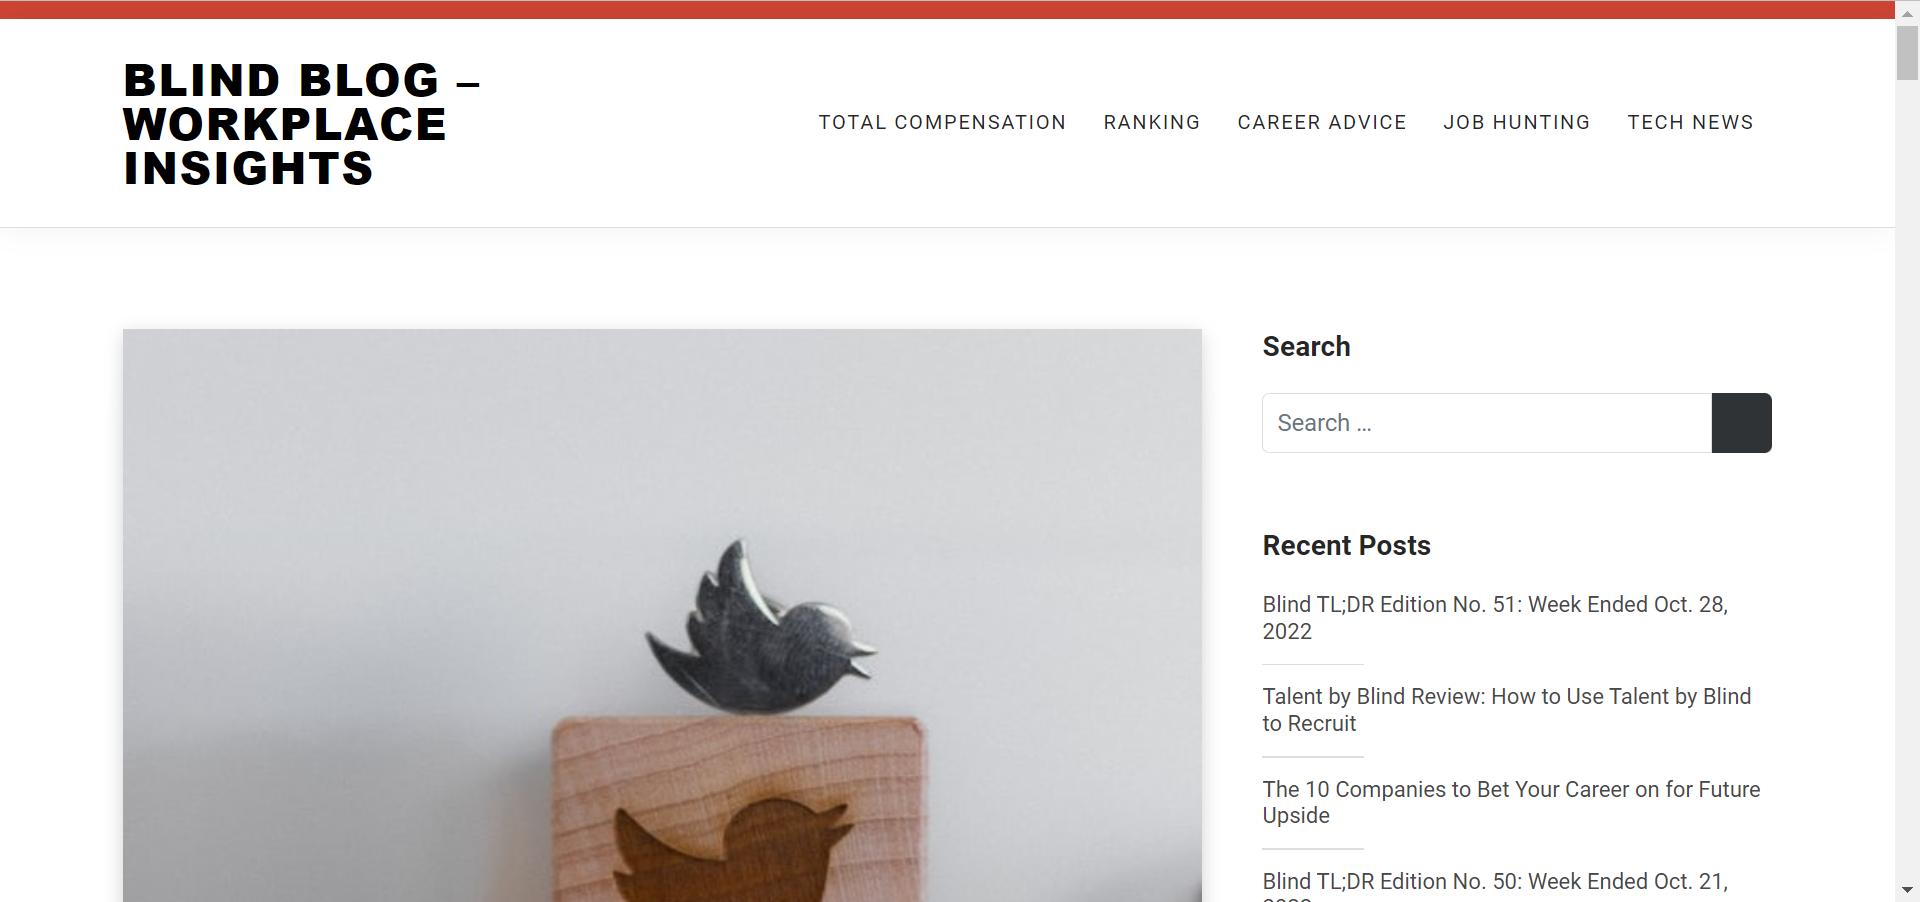Click the scrollbar up arrow
The height and width of the screenshot is (902, 1920).
tap(1907, 12)
